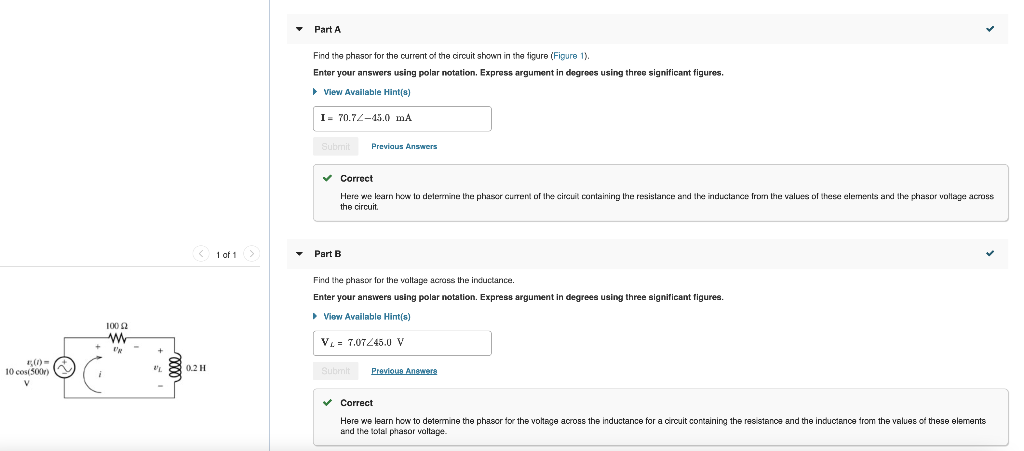This screenshot has height=451, width=1024.
Task: Click Part B's blue completion checkmark
Action: [x=990, y=254]
